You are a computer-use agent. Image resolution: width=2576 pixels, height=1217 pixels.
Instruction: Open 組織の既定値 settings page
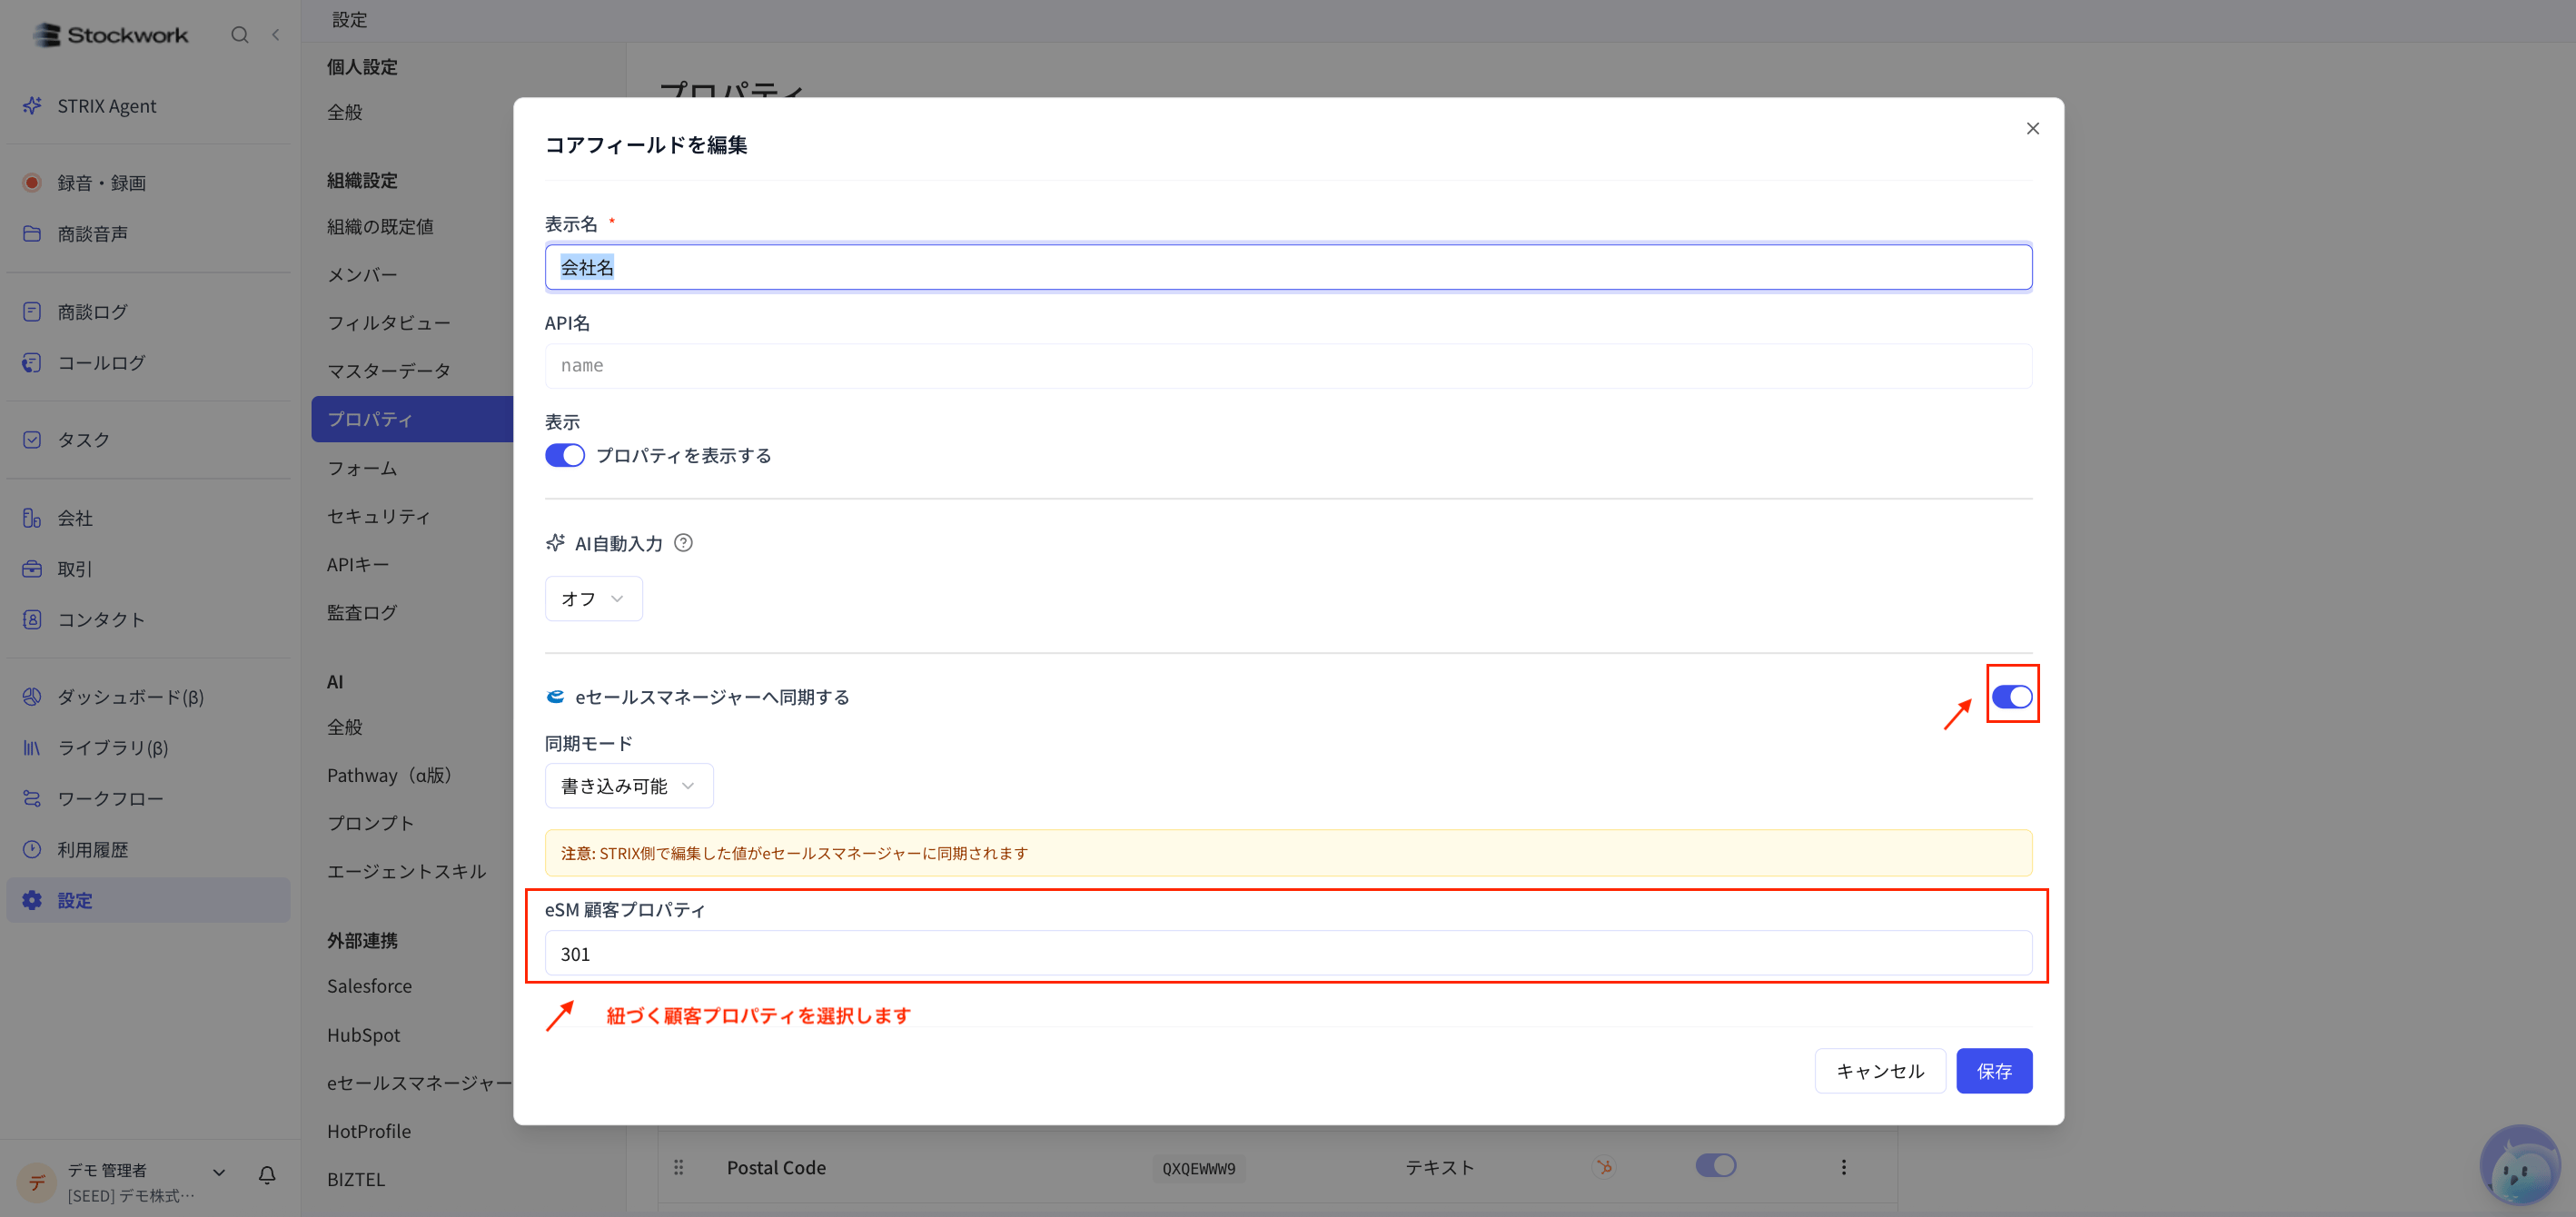click(380, 226)
